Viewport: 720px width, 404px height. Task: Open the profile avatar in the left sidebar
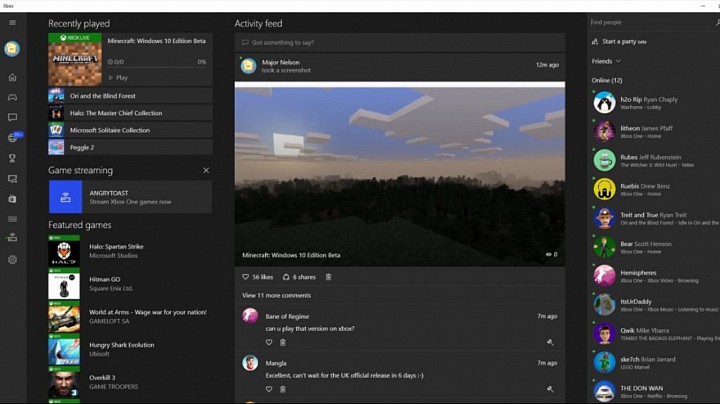tap(12, 48)
